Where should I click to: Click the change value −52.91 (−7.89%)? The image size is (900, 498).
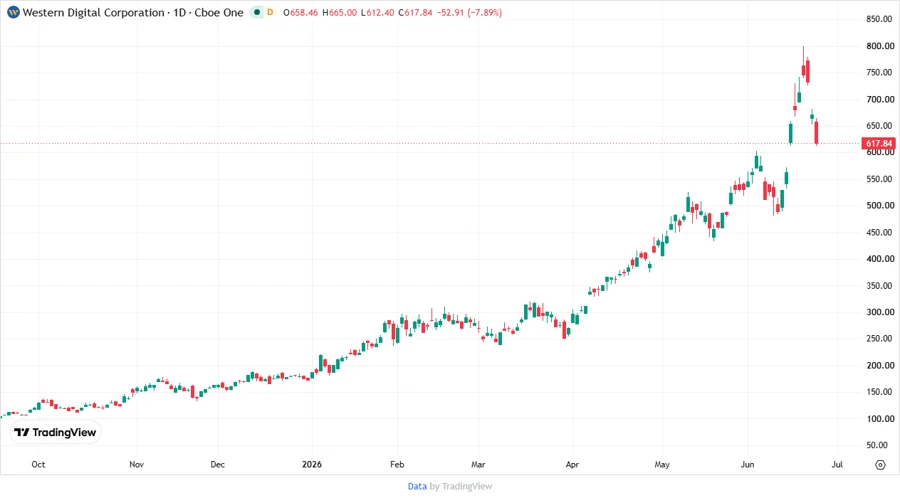(x=470, y=12)
